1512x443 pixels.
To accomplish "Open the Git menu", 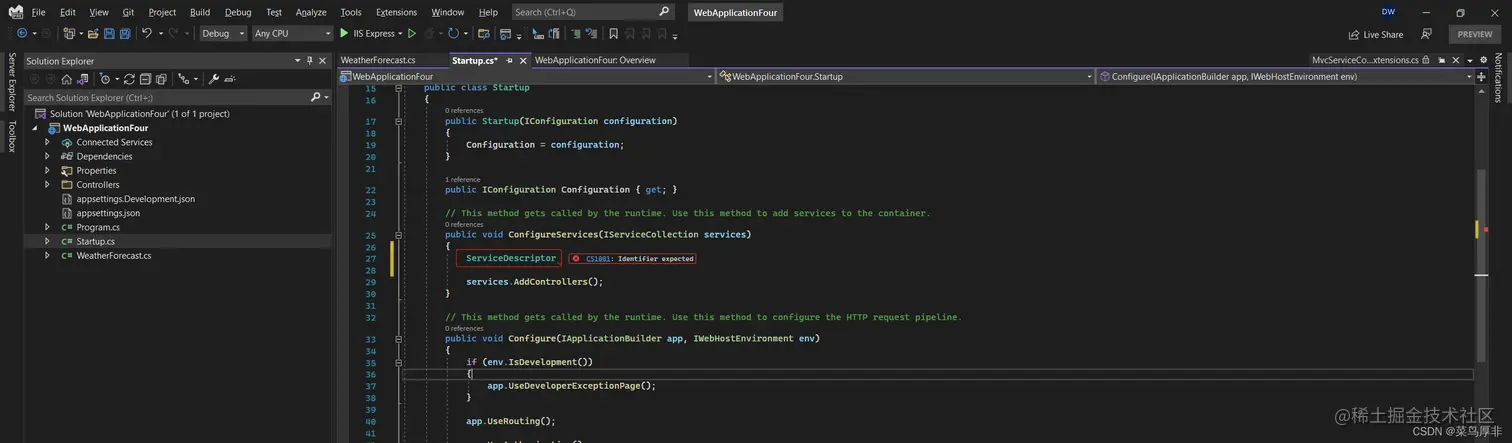I will coord(128,12).
